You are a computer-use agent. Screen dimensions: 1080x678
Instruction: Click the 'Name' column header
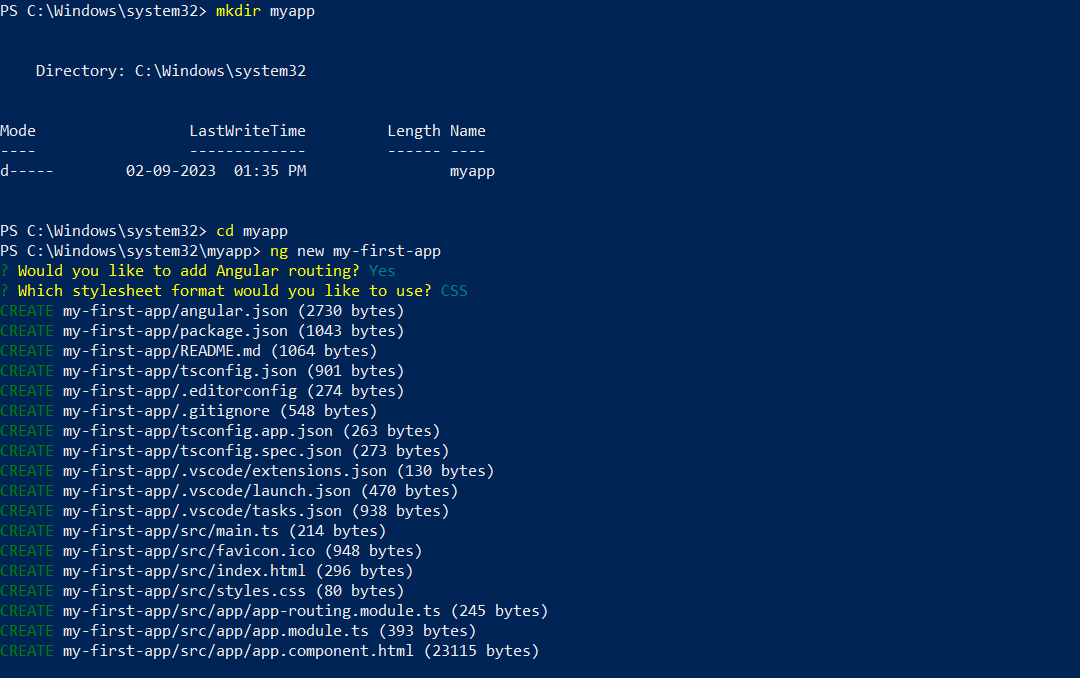(468, 131)
